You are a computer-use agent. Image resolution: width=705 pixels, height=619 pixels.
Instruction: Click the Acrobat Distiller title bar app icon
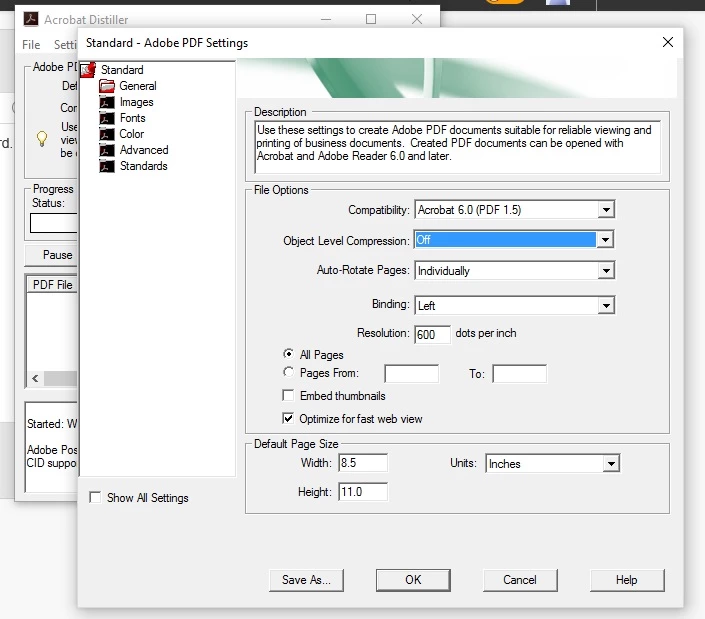tap(31, 19)
